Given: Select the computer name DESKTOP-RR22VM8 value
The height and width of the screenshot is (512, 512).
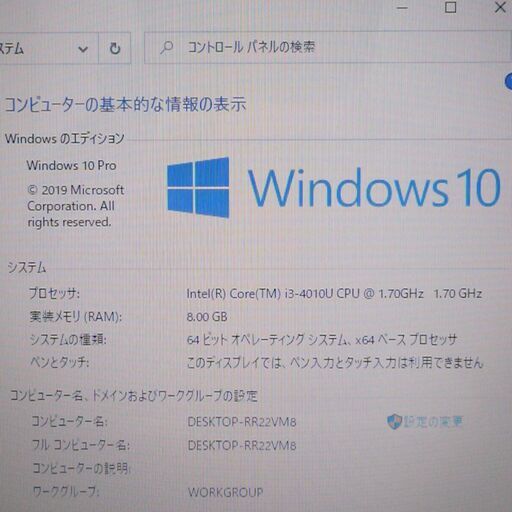Looking at the screenshot, I should [x=242, y=422].
